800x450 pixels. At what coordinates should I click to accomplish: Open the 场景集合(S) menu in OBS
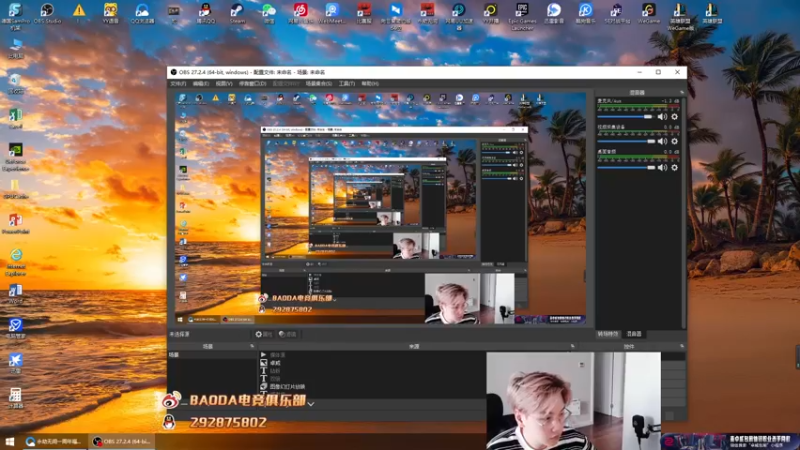coord(319,84)
